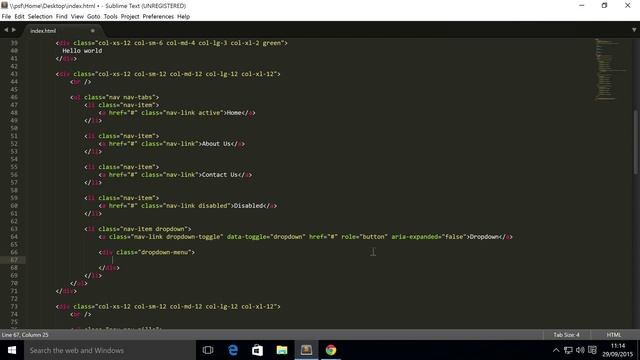Viewport: 640px width, 360px height.
Task: Open Google Chrome from the taskbar
Action: (331, 350)
